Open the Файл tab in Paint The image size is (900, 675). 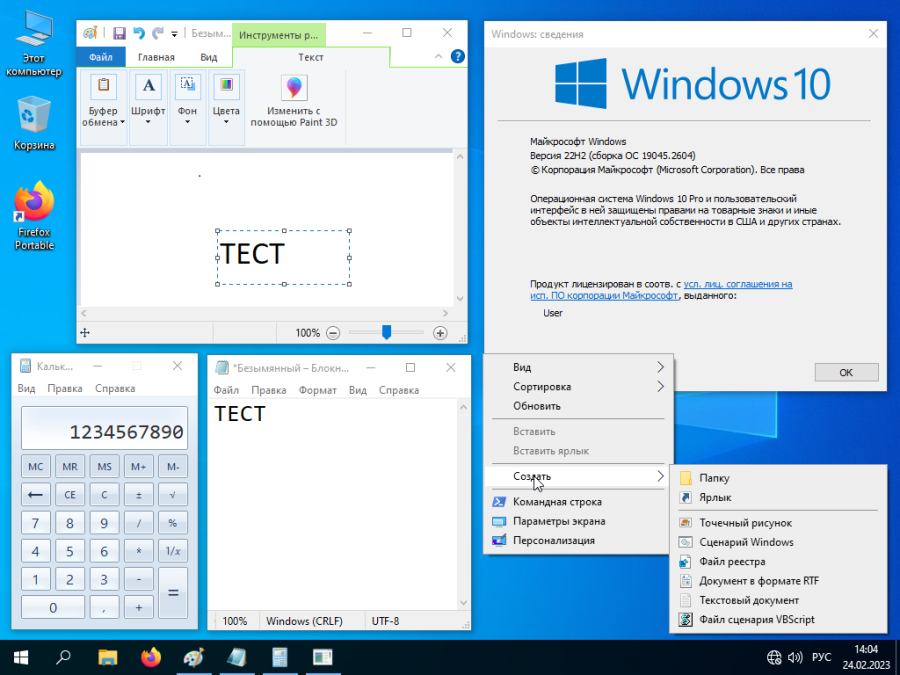point(101,57)
